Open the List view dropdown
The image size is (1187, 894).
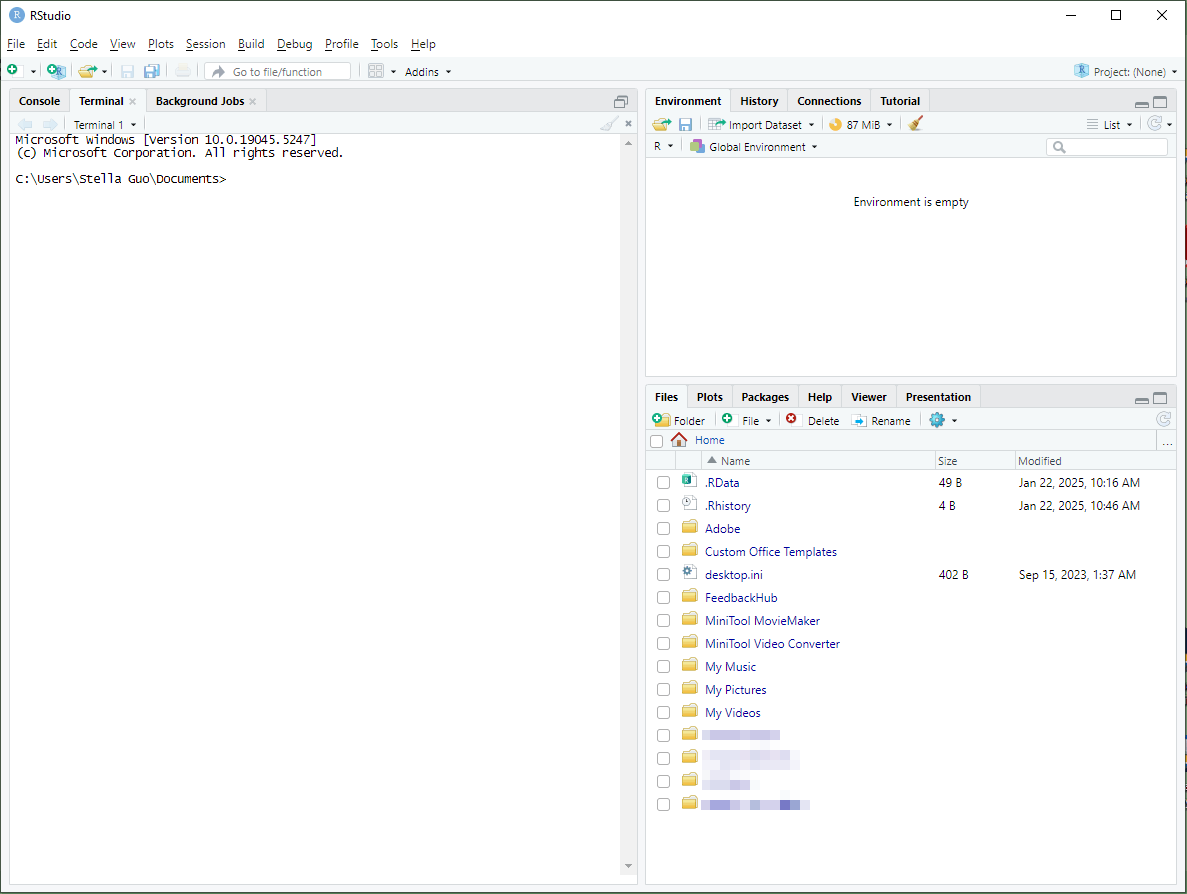[1110, 125]
